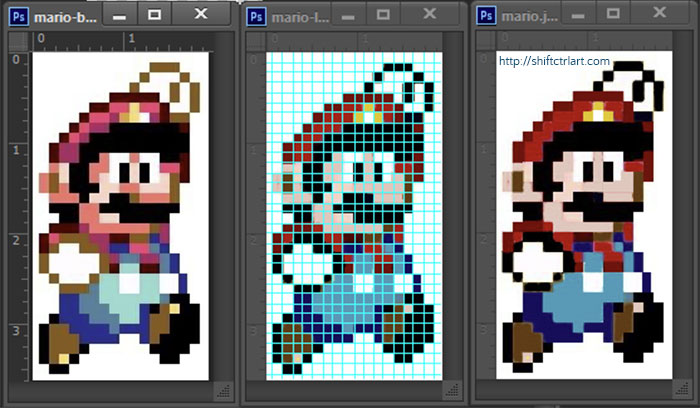Viewport: 700px width, 408px height.
Task: Click the corner grip of mario.j window
Action: click(x=682, y=391)
